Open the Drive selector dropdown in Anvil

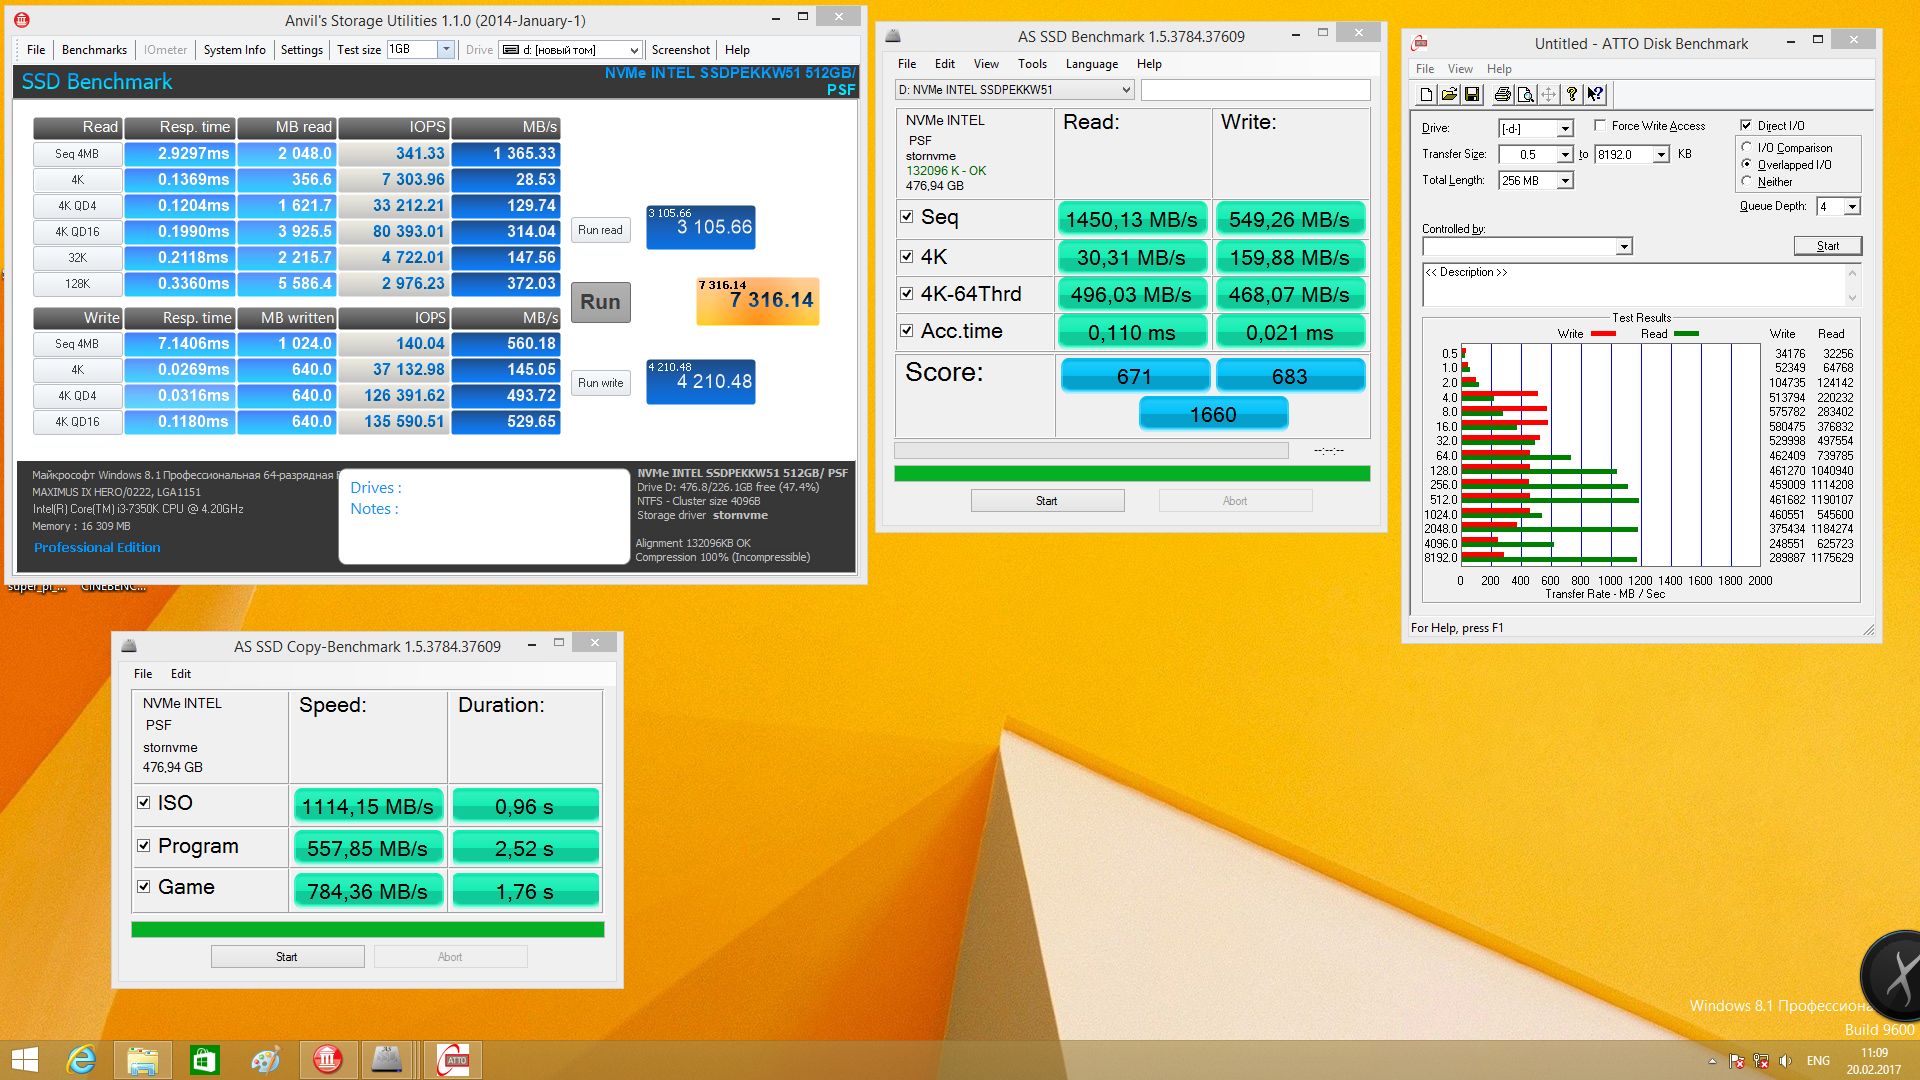pos(634,50)
